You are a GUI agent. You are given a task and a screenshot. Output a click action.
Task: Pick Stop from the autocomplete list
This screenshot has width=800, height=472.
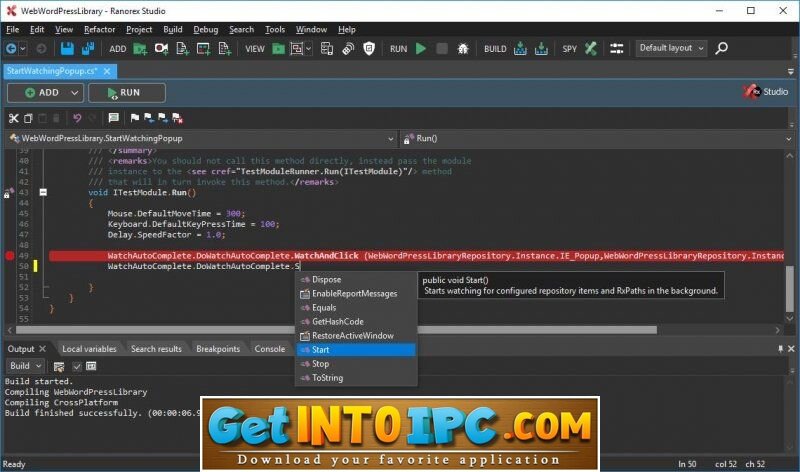click(356, 364)
